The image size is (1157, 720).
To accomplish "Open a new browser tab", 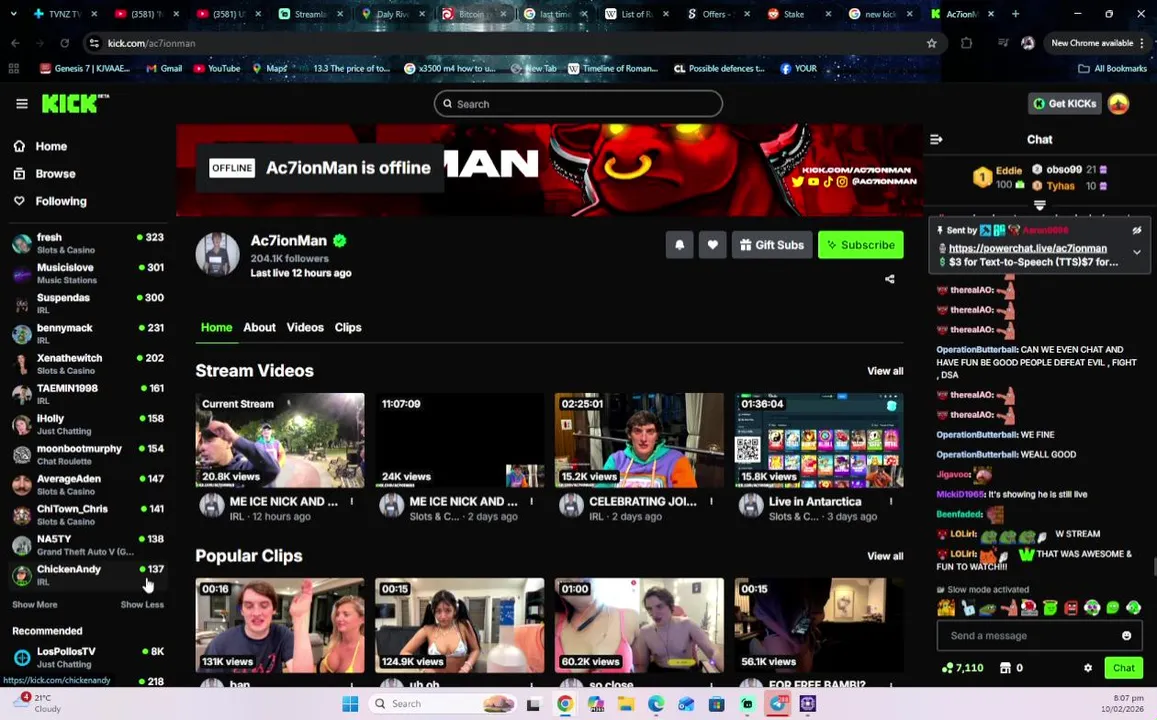I will (1015, 13).
